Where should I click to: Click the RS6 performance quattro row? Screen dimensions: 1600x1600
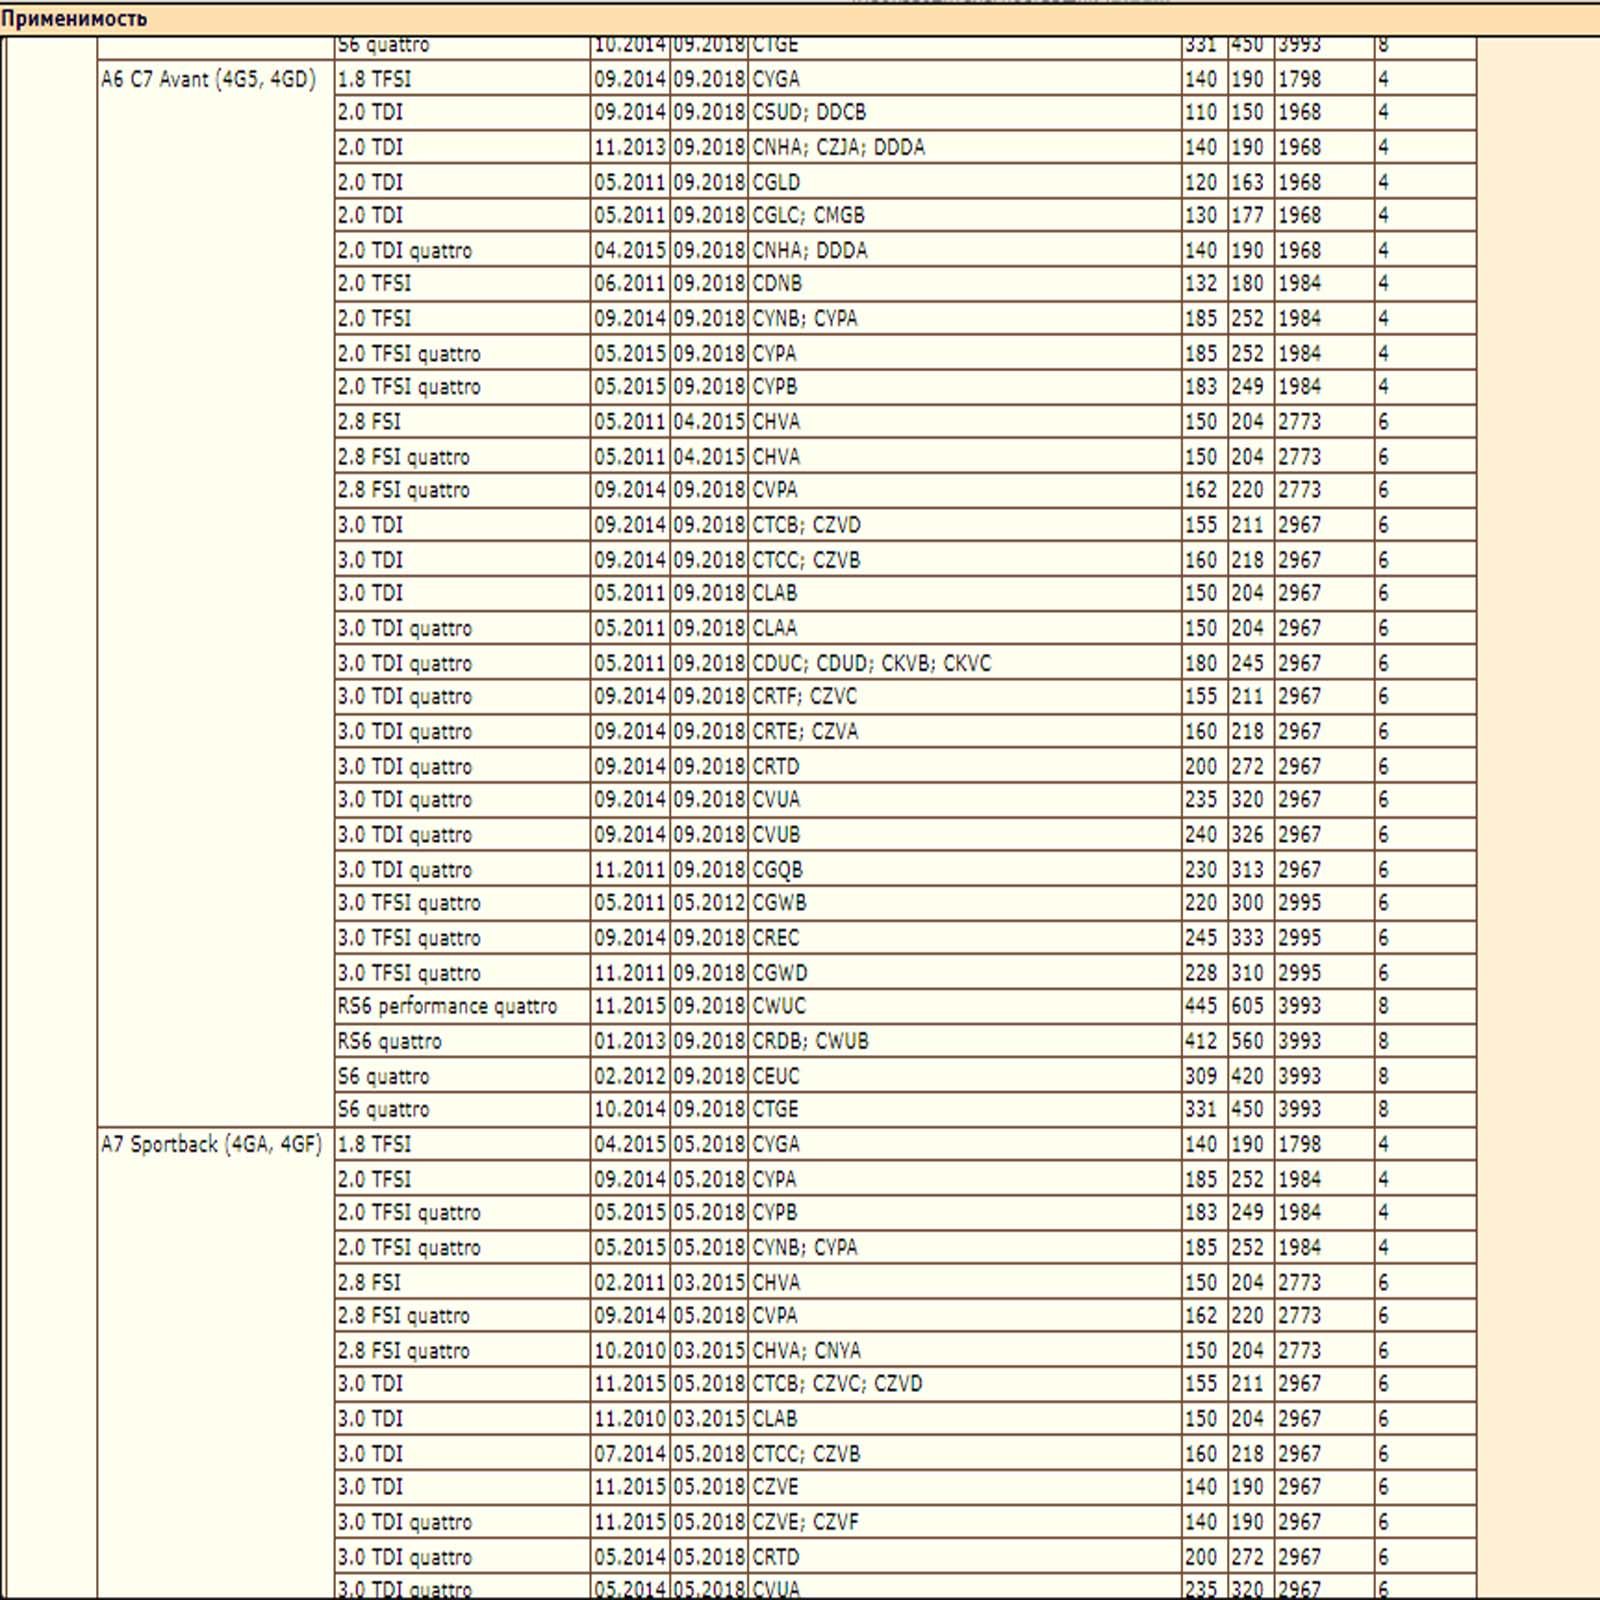point(447,1006)
